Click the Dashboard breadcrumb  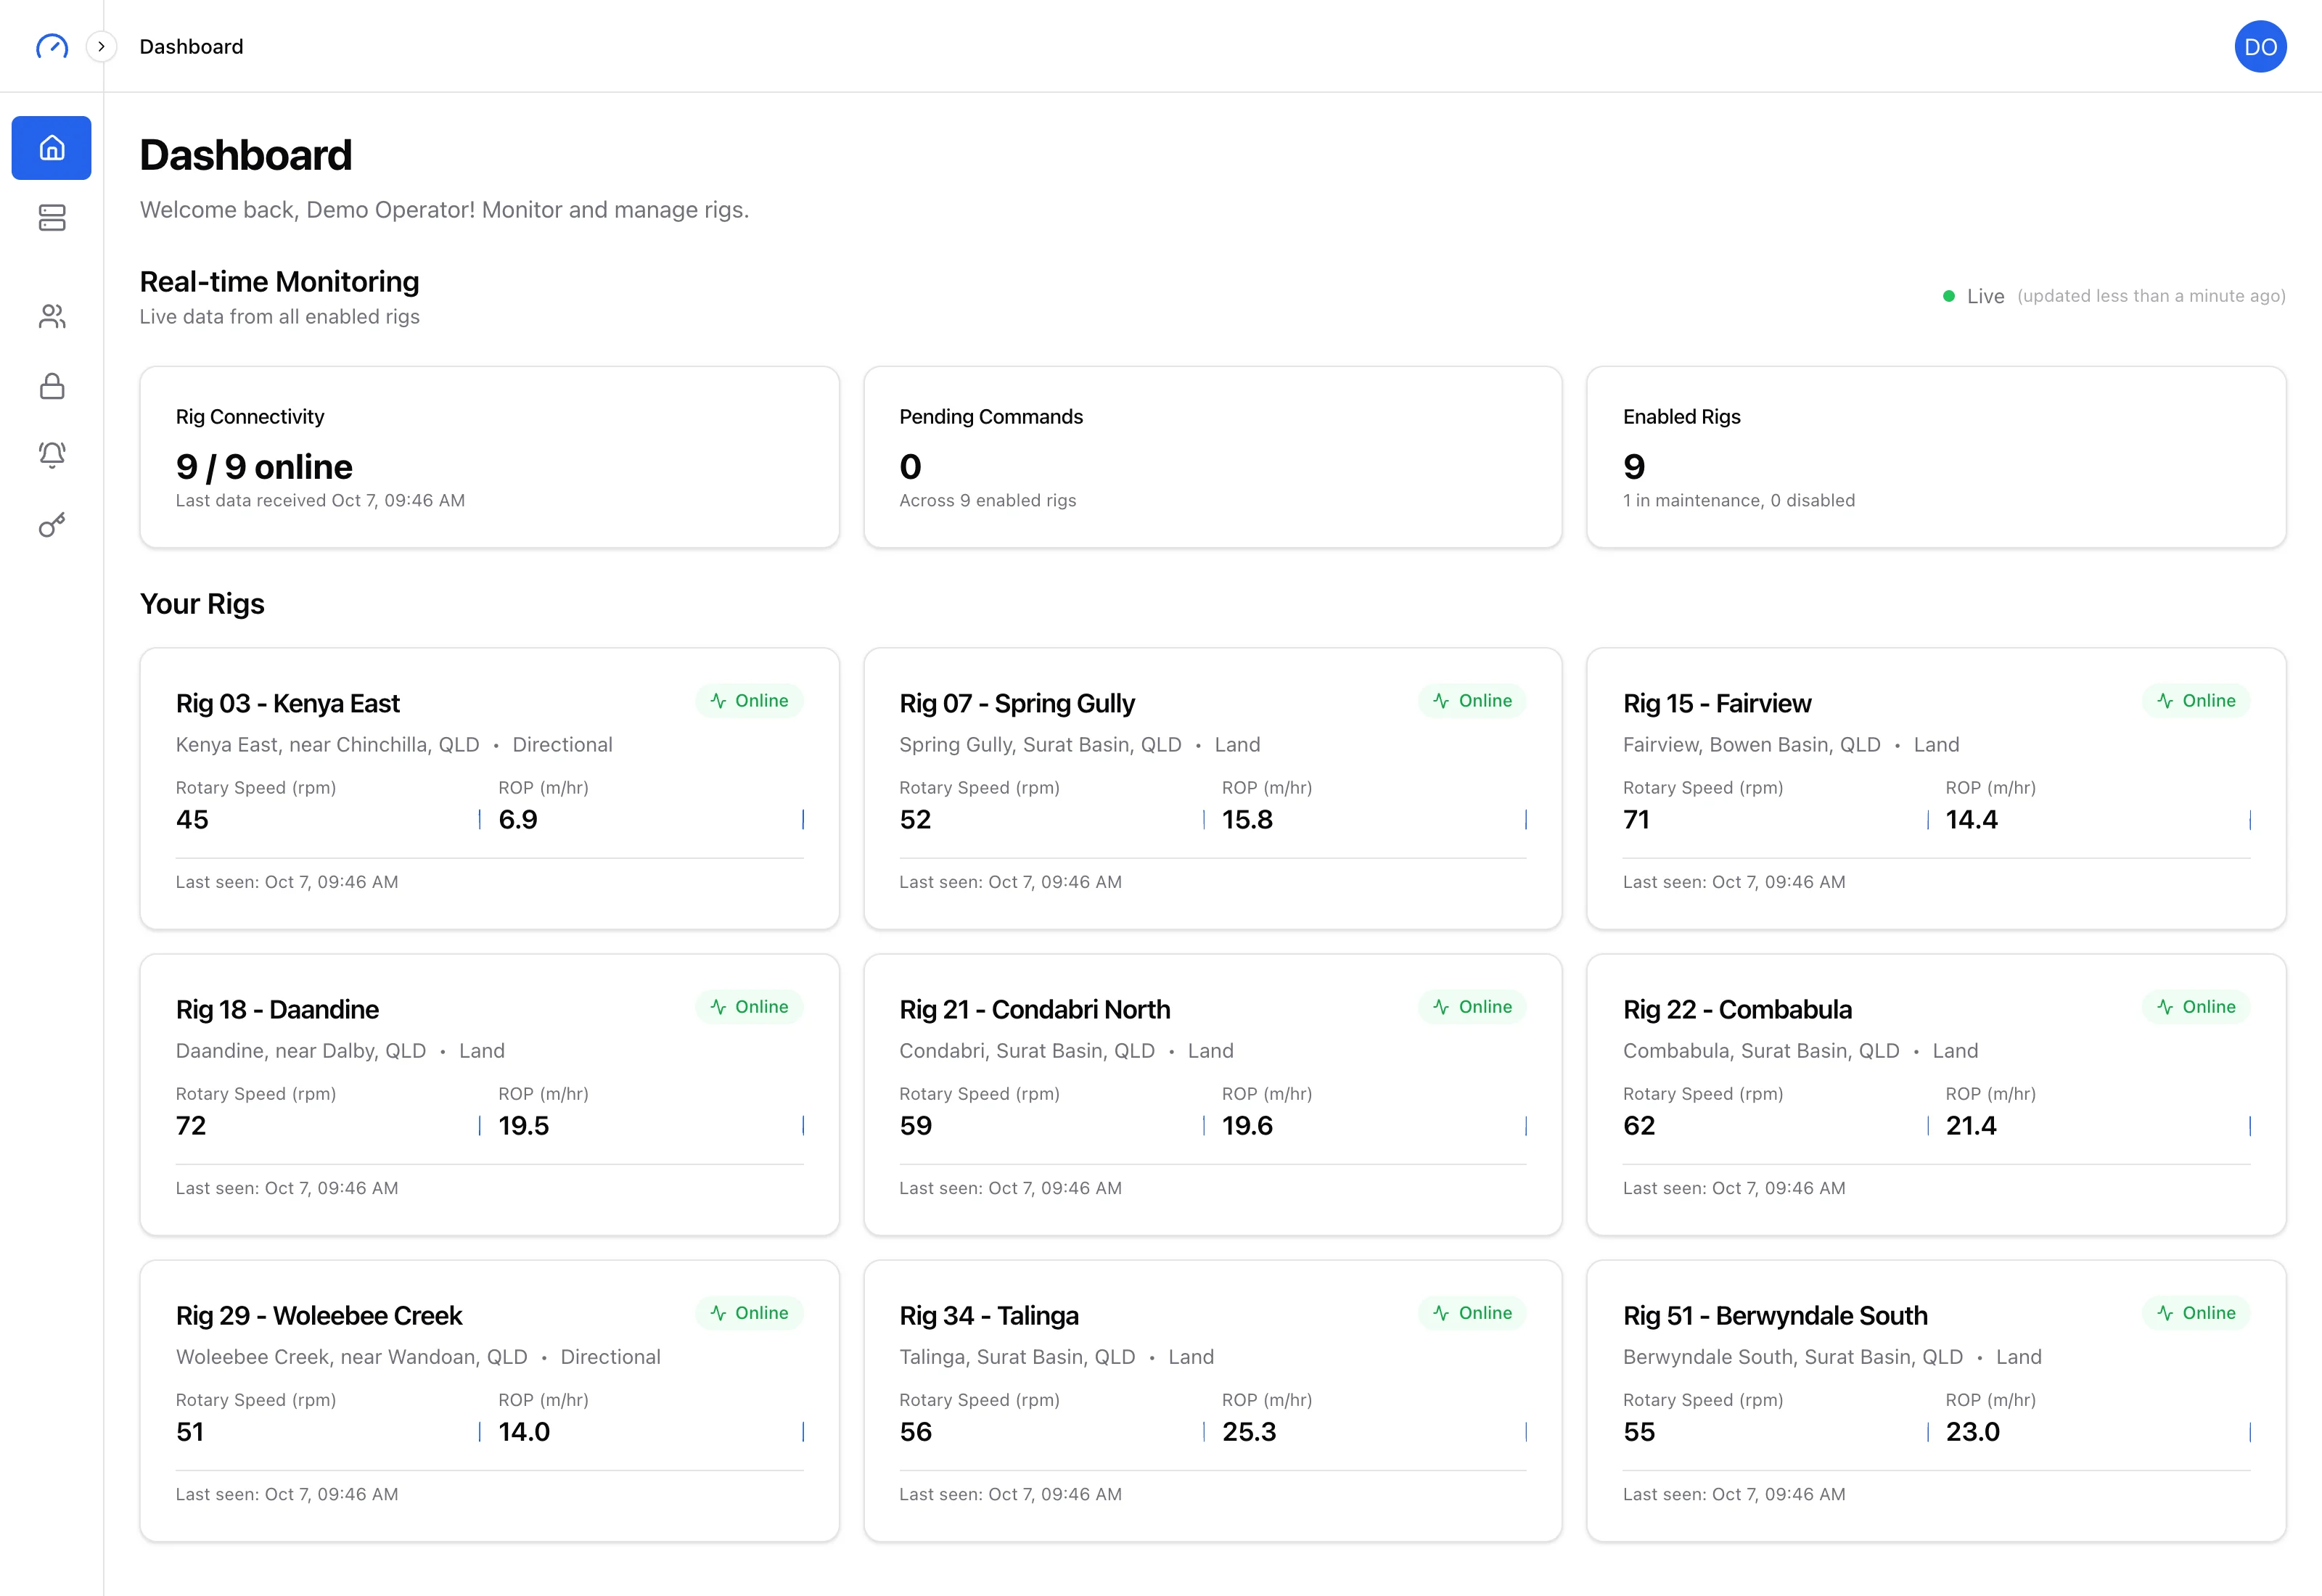click(x=191, y=47)
